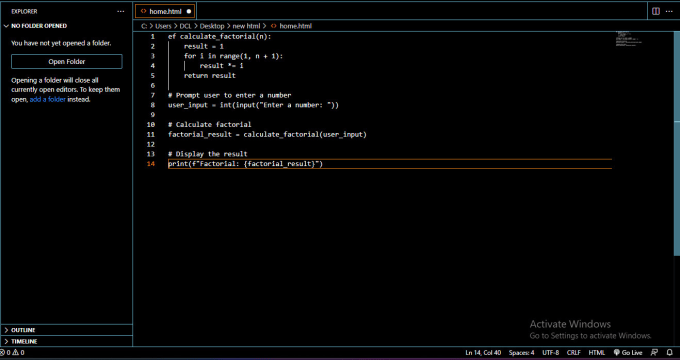Screen dimensions: 680x360
Task: Open the notifications bell in status bar
Action: [x=670, y=353]
